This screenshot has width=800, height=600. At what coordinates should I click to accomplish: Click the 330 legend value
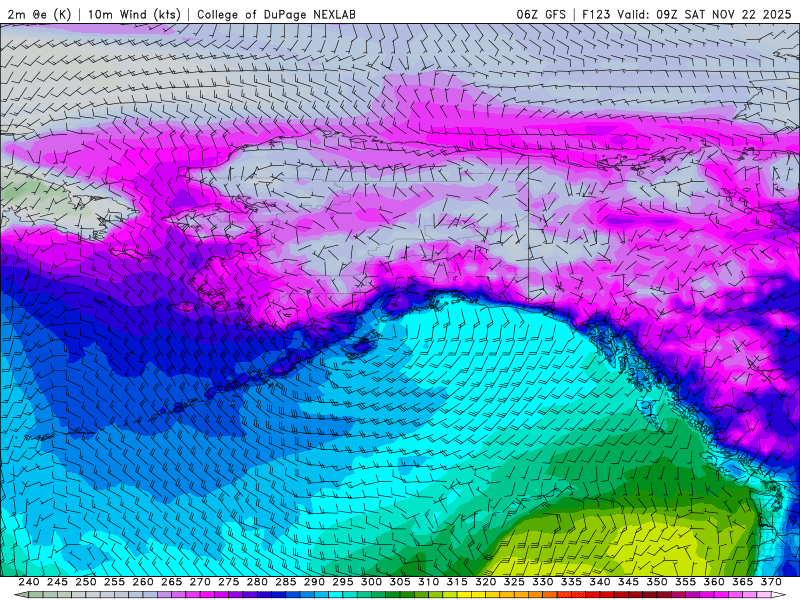tap(543, 582)
